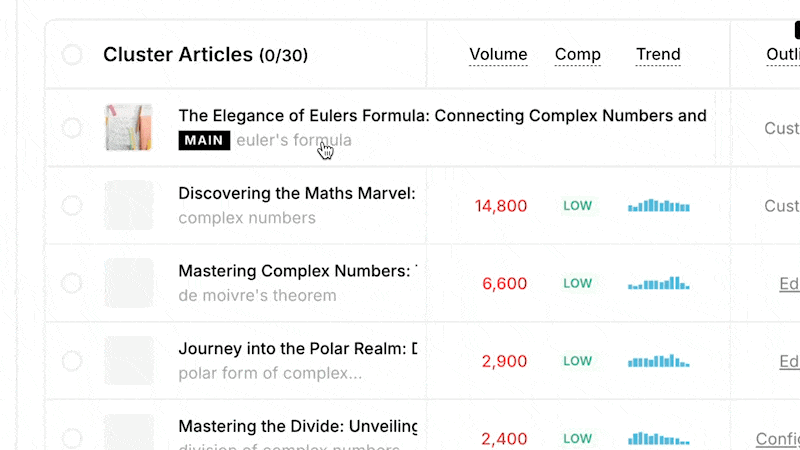Tick the complex numbers article checkbox
This screenshot has width=800, height=450.
click(x=72, y=205)
